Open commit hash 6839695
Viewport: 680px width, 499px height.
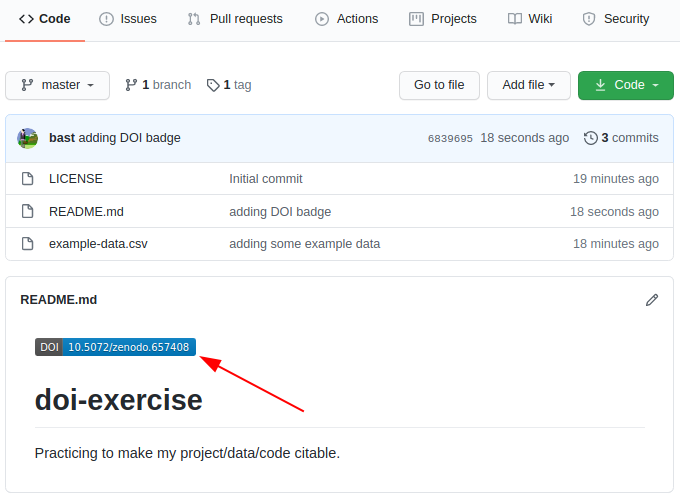449,139
